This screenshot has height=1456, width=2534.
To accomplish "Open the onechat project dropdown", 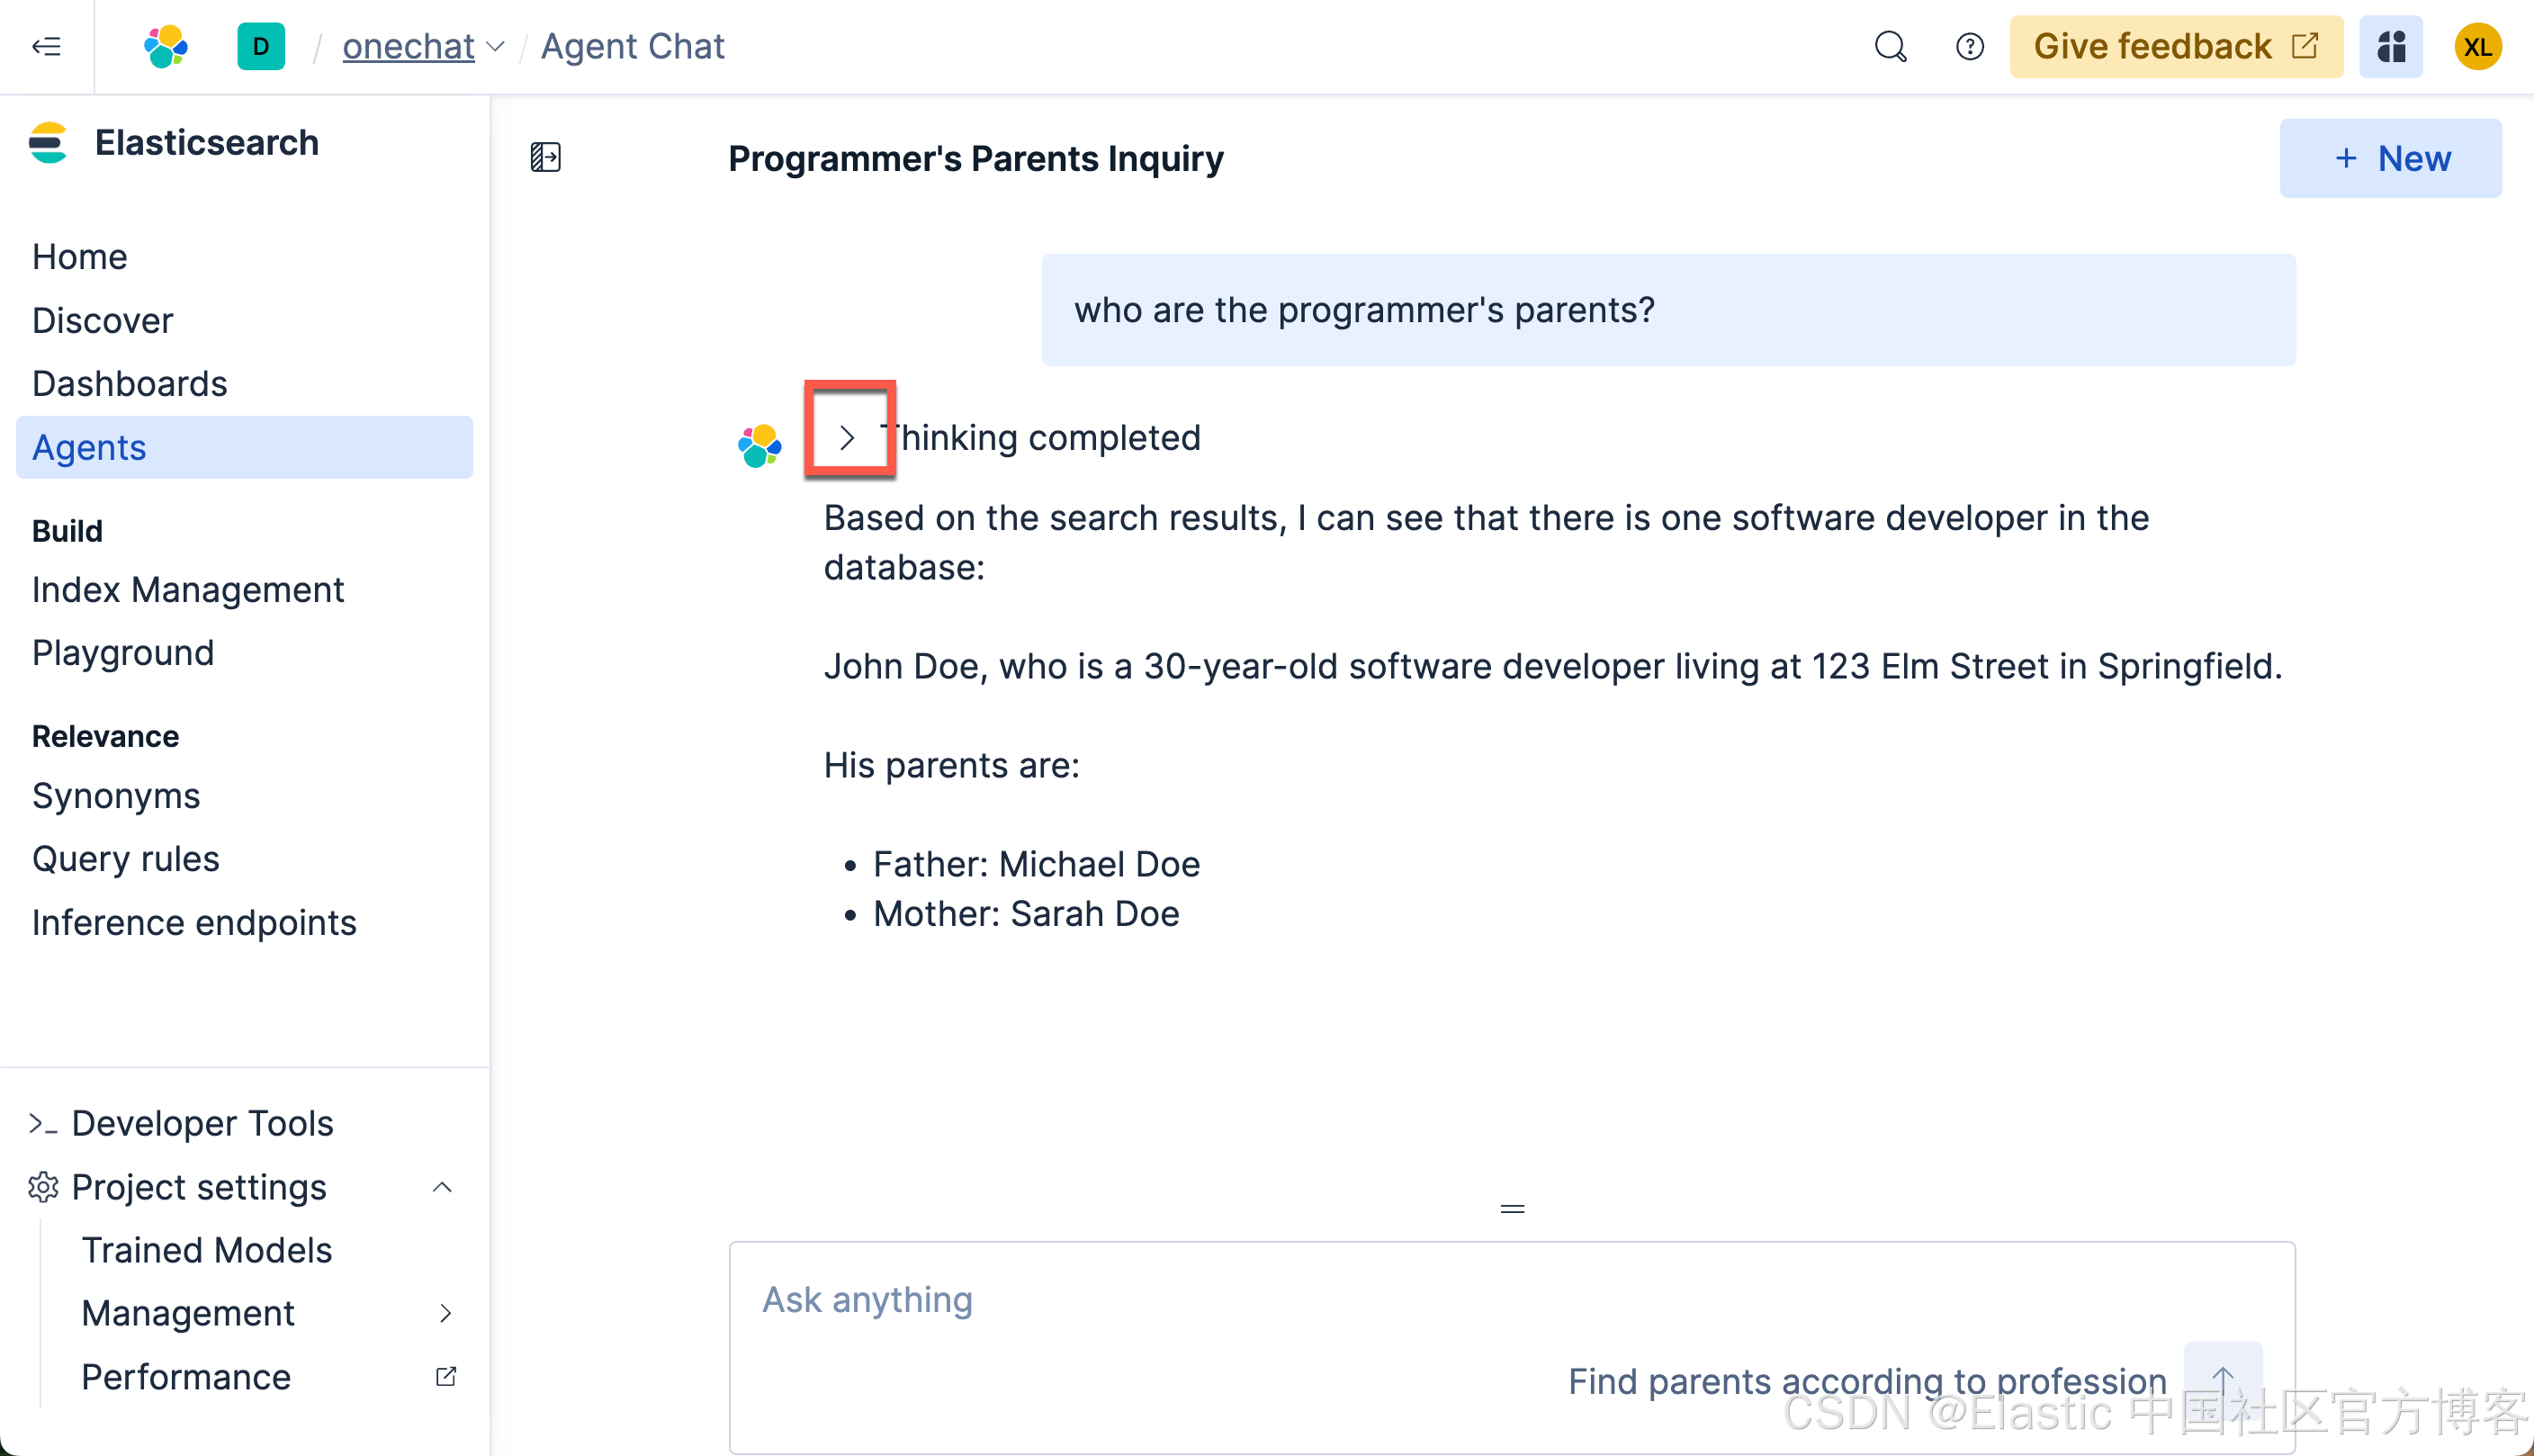I will (x=423, y=46).
